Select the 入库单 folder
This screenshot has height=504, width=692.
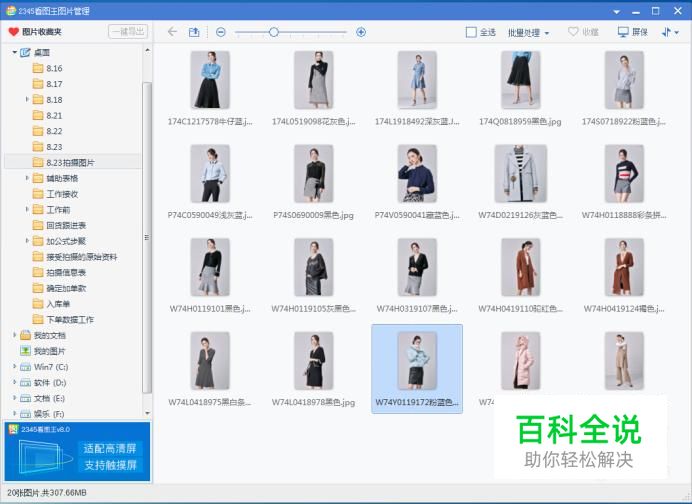(52, 304)
